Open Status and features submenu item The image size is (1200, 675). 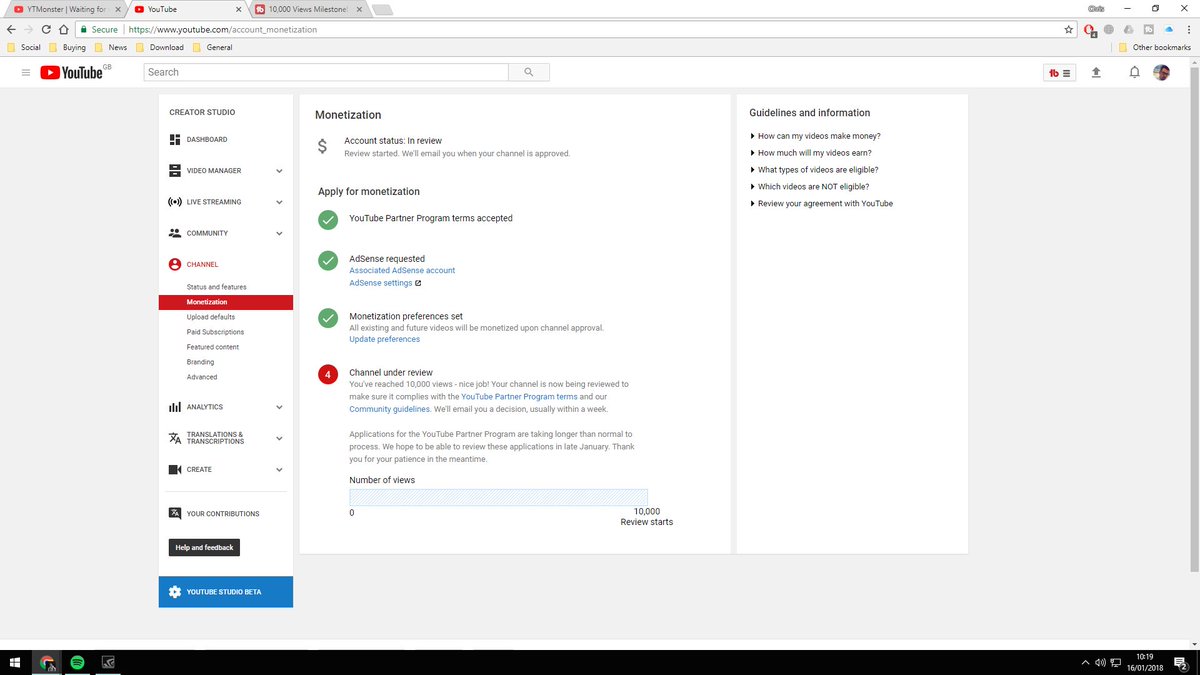[x=216, y=287]
